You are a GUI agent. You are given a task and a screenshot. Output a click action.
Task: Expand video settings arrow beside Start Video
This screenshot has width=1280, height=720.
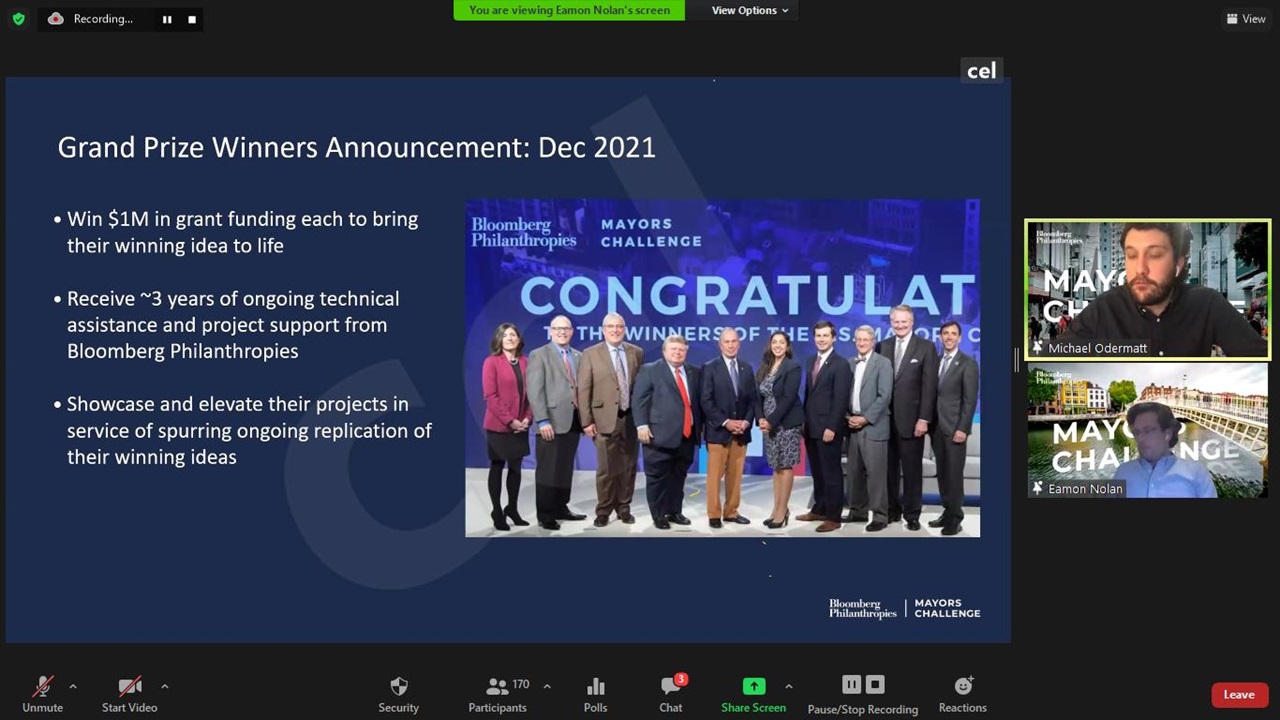(x=165, y=686)
